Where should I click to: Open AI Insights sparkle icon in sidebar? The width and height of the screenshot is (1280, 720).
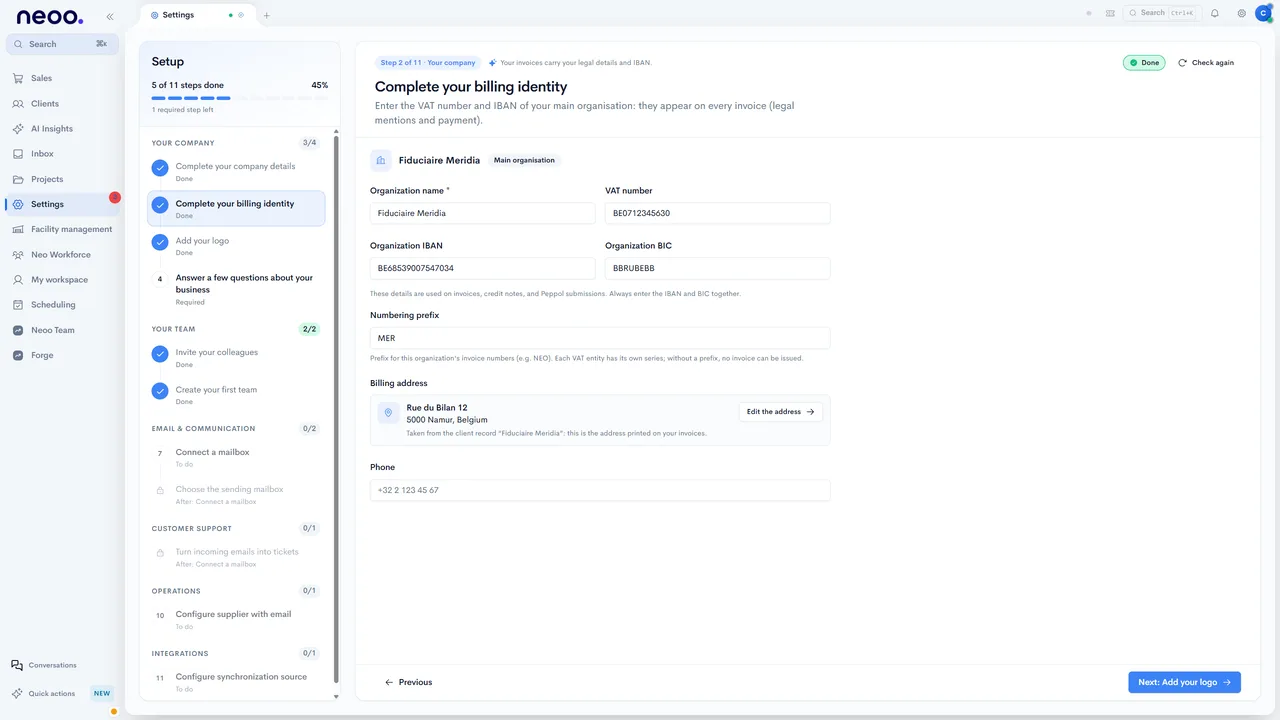coord(18,129)
